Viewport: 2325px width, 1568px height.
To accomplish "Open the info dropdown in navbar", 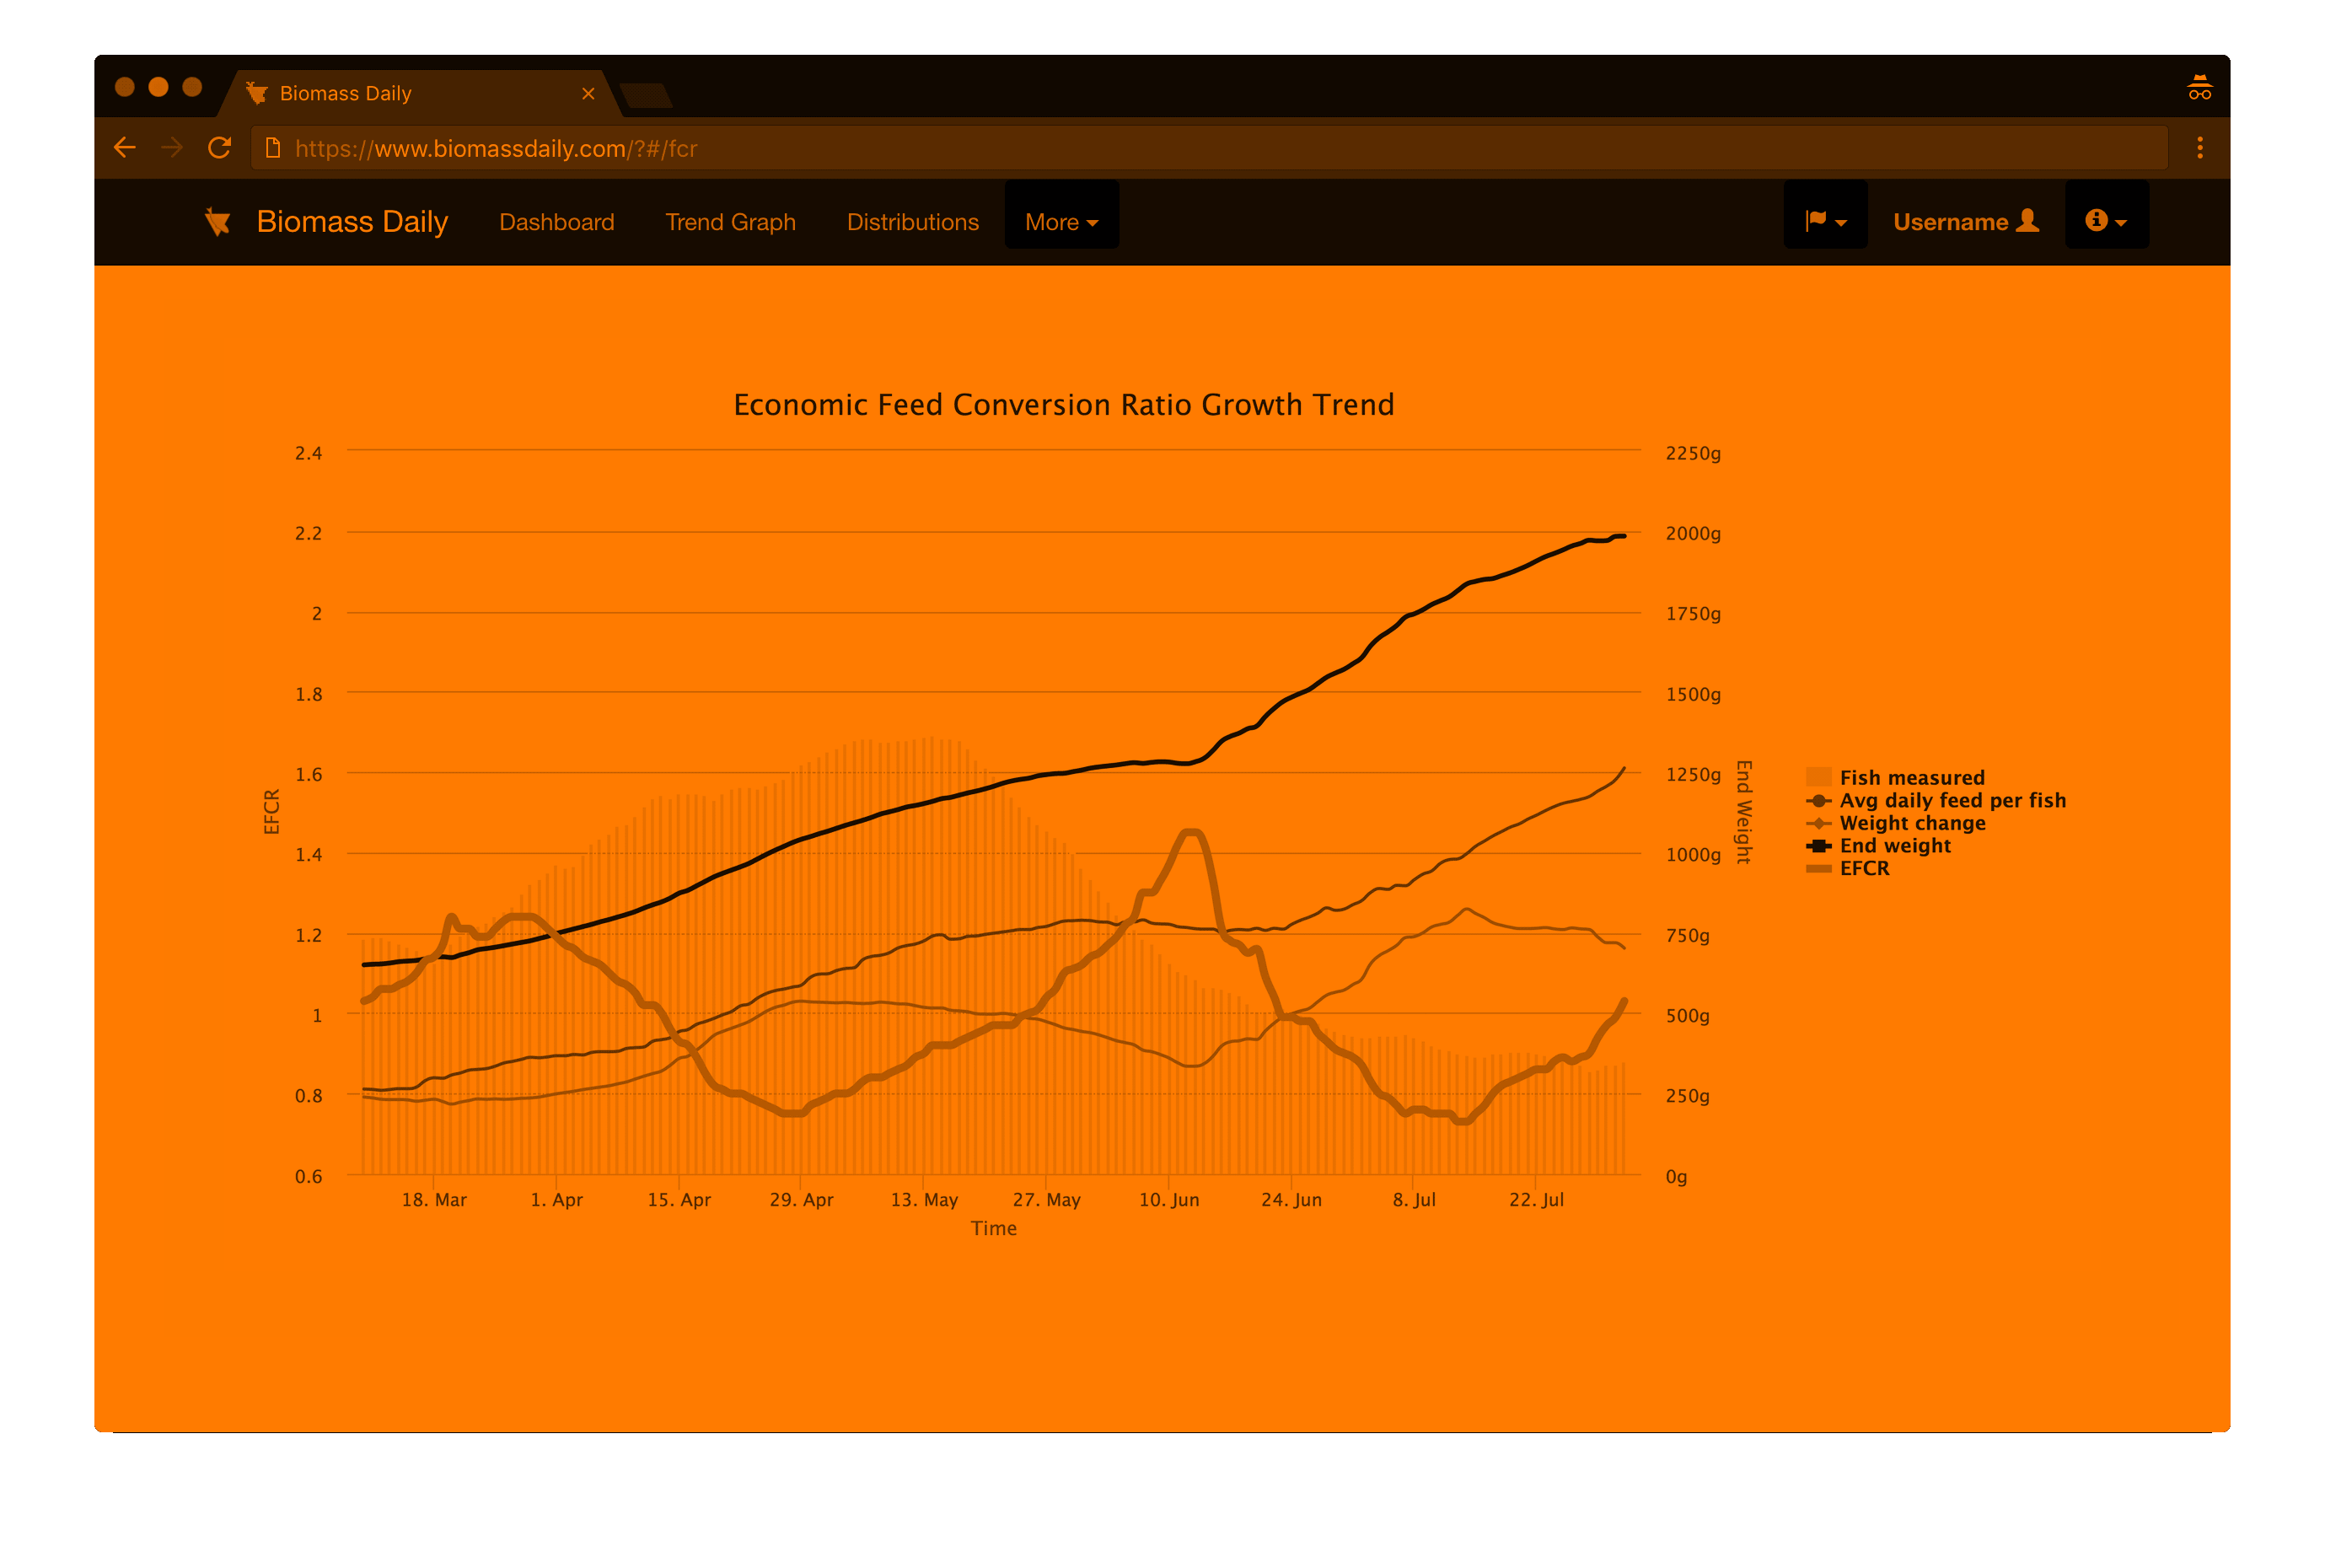I will coord(2106,215).
